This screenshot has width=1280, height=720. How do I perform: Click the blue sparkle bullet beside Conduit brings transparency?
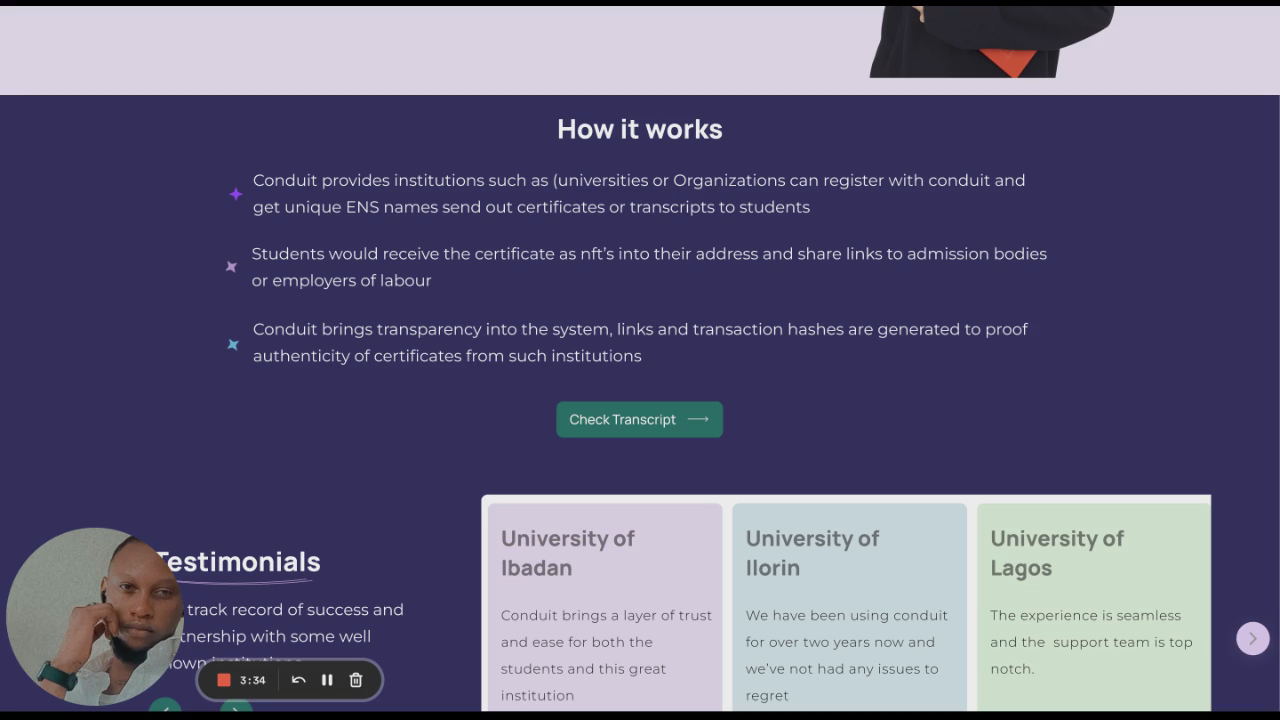[x=233, y=344]
